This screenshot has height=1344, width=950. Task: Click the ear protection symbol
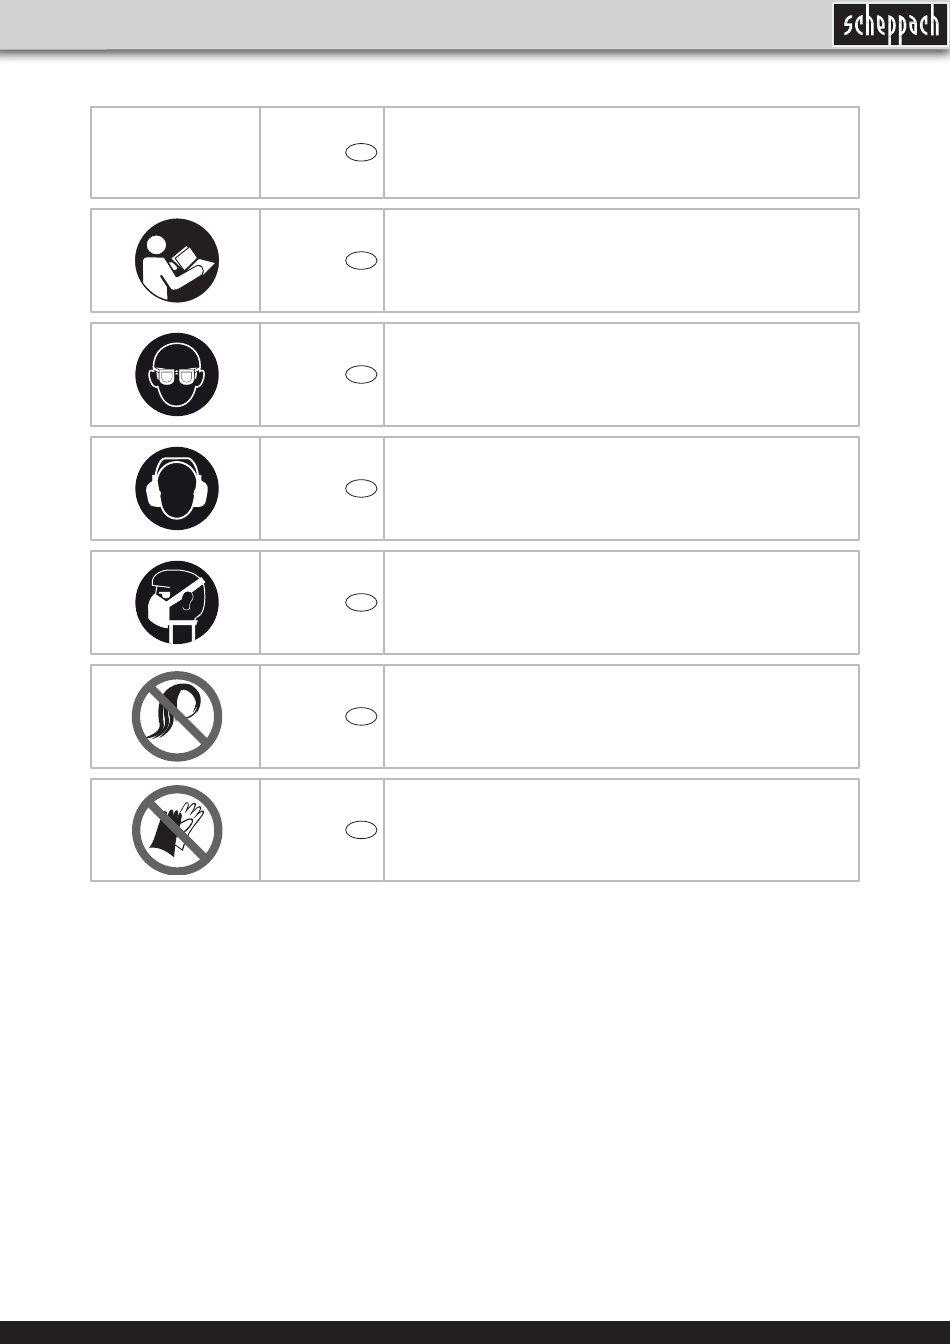click(177, 489)
